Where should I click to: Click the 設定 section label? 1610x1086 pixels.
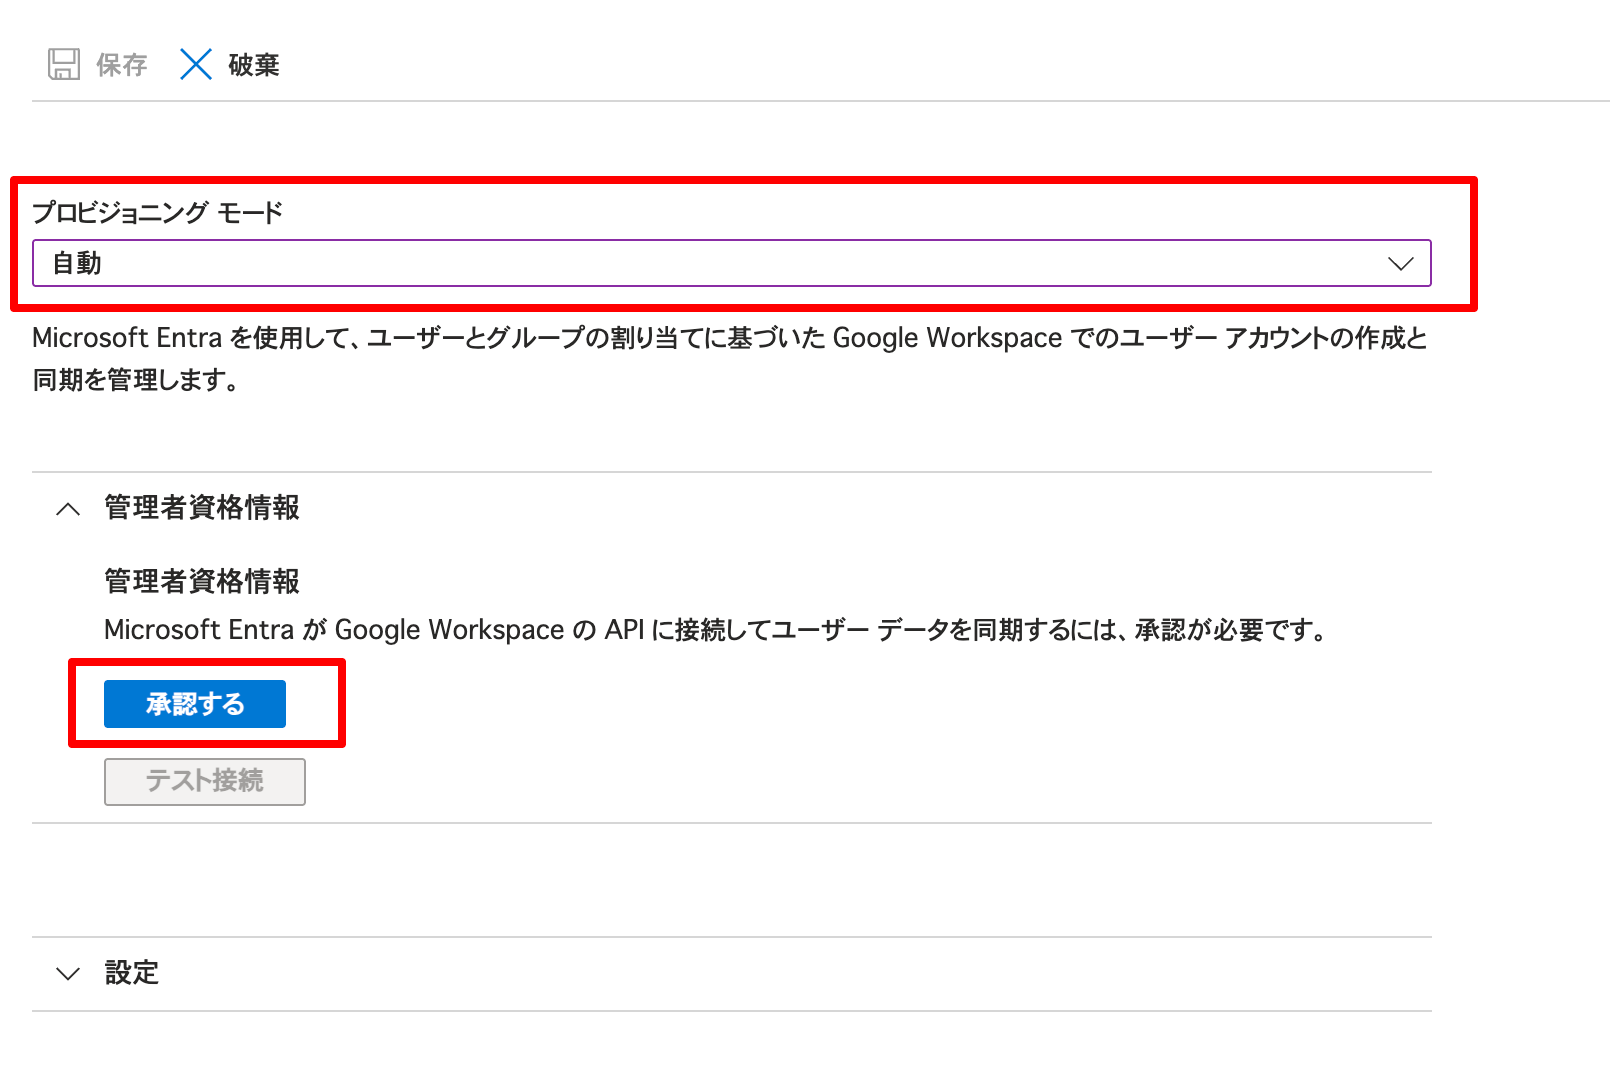click(131, 972)
